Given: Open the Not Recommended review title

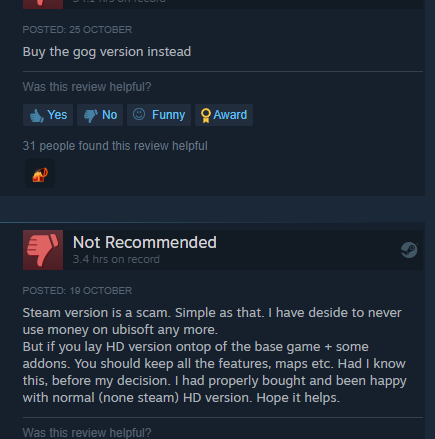Looking at the screenshot, I should tap(145, 242).
